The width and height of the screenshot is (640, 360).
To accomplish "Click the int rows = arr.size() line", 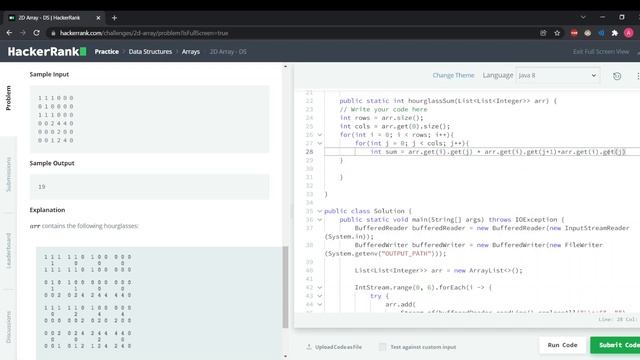I will [x=382, y=118].
